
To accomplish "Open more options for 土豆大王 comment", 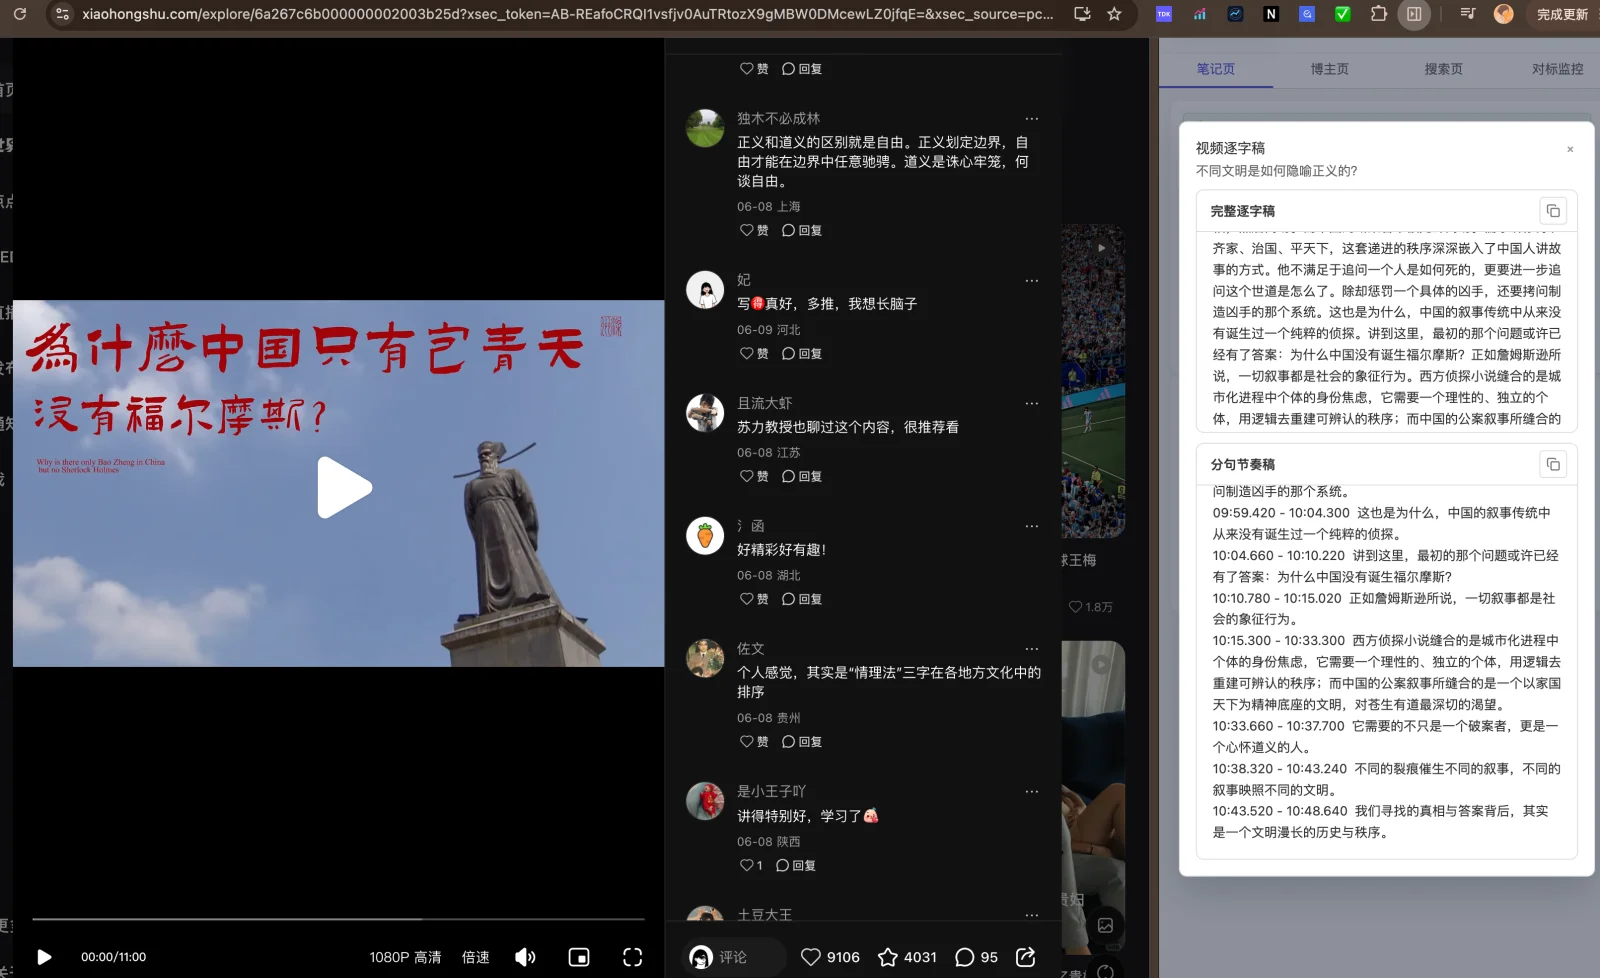I will point(1032,915).
